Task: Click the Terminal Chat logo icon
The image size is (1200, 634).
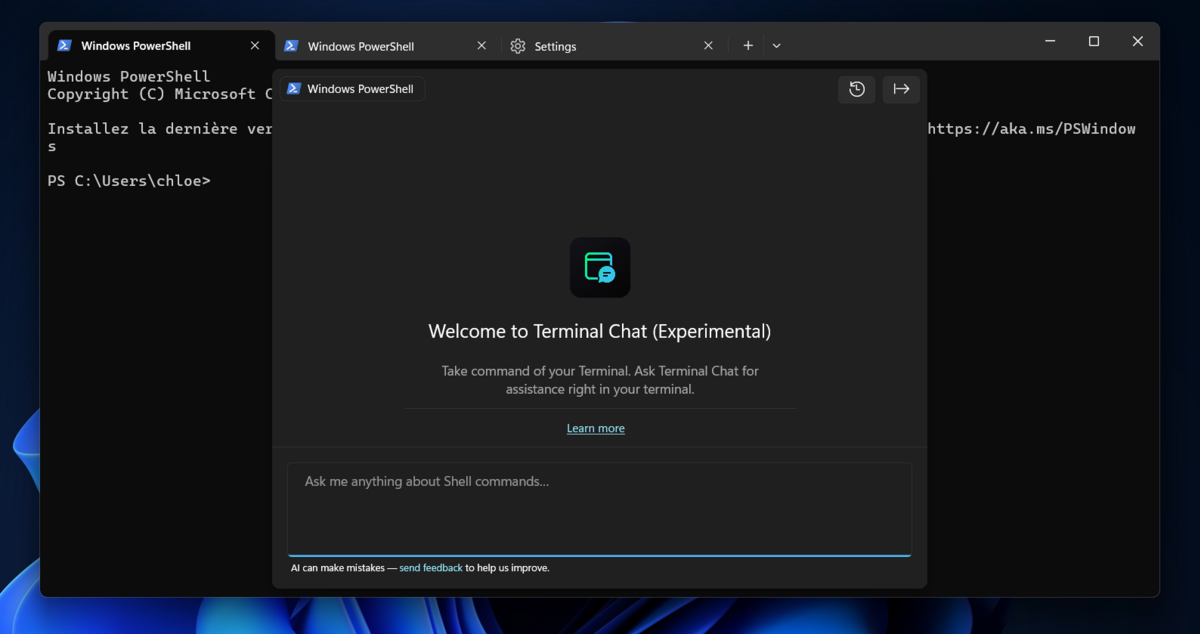Action: [x=600, y=267]
